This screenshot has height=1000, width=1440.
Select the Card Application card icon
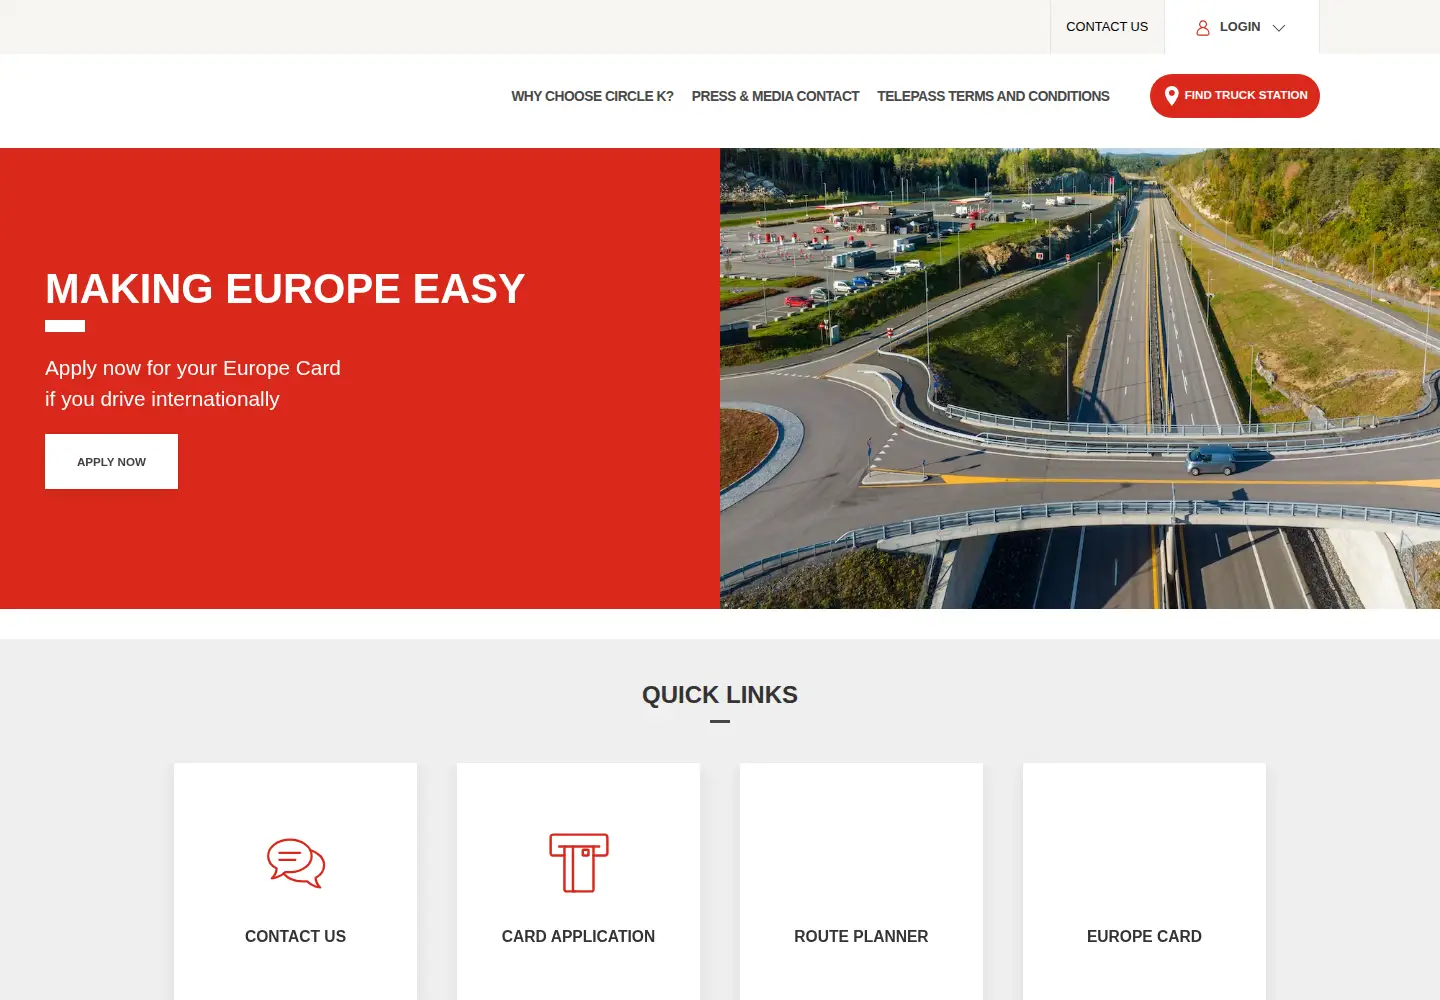(x=579, y=863)
